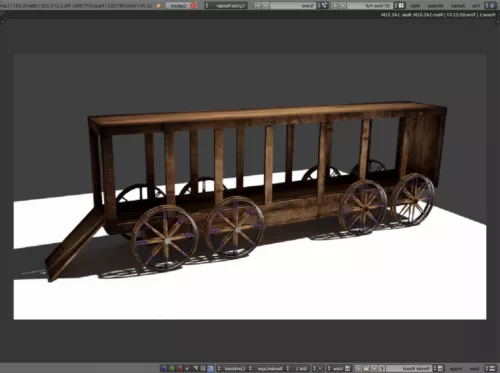Delete the 3D View Full screen layout
The height and width of the screenshot is (373, 500).
tap(335, 6)
